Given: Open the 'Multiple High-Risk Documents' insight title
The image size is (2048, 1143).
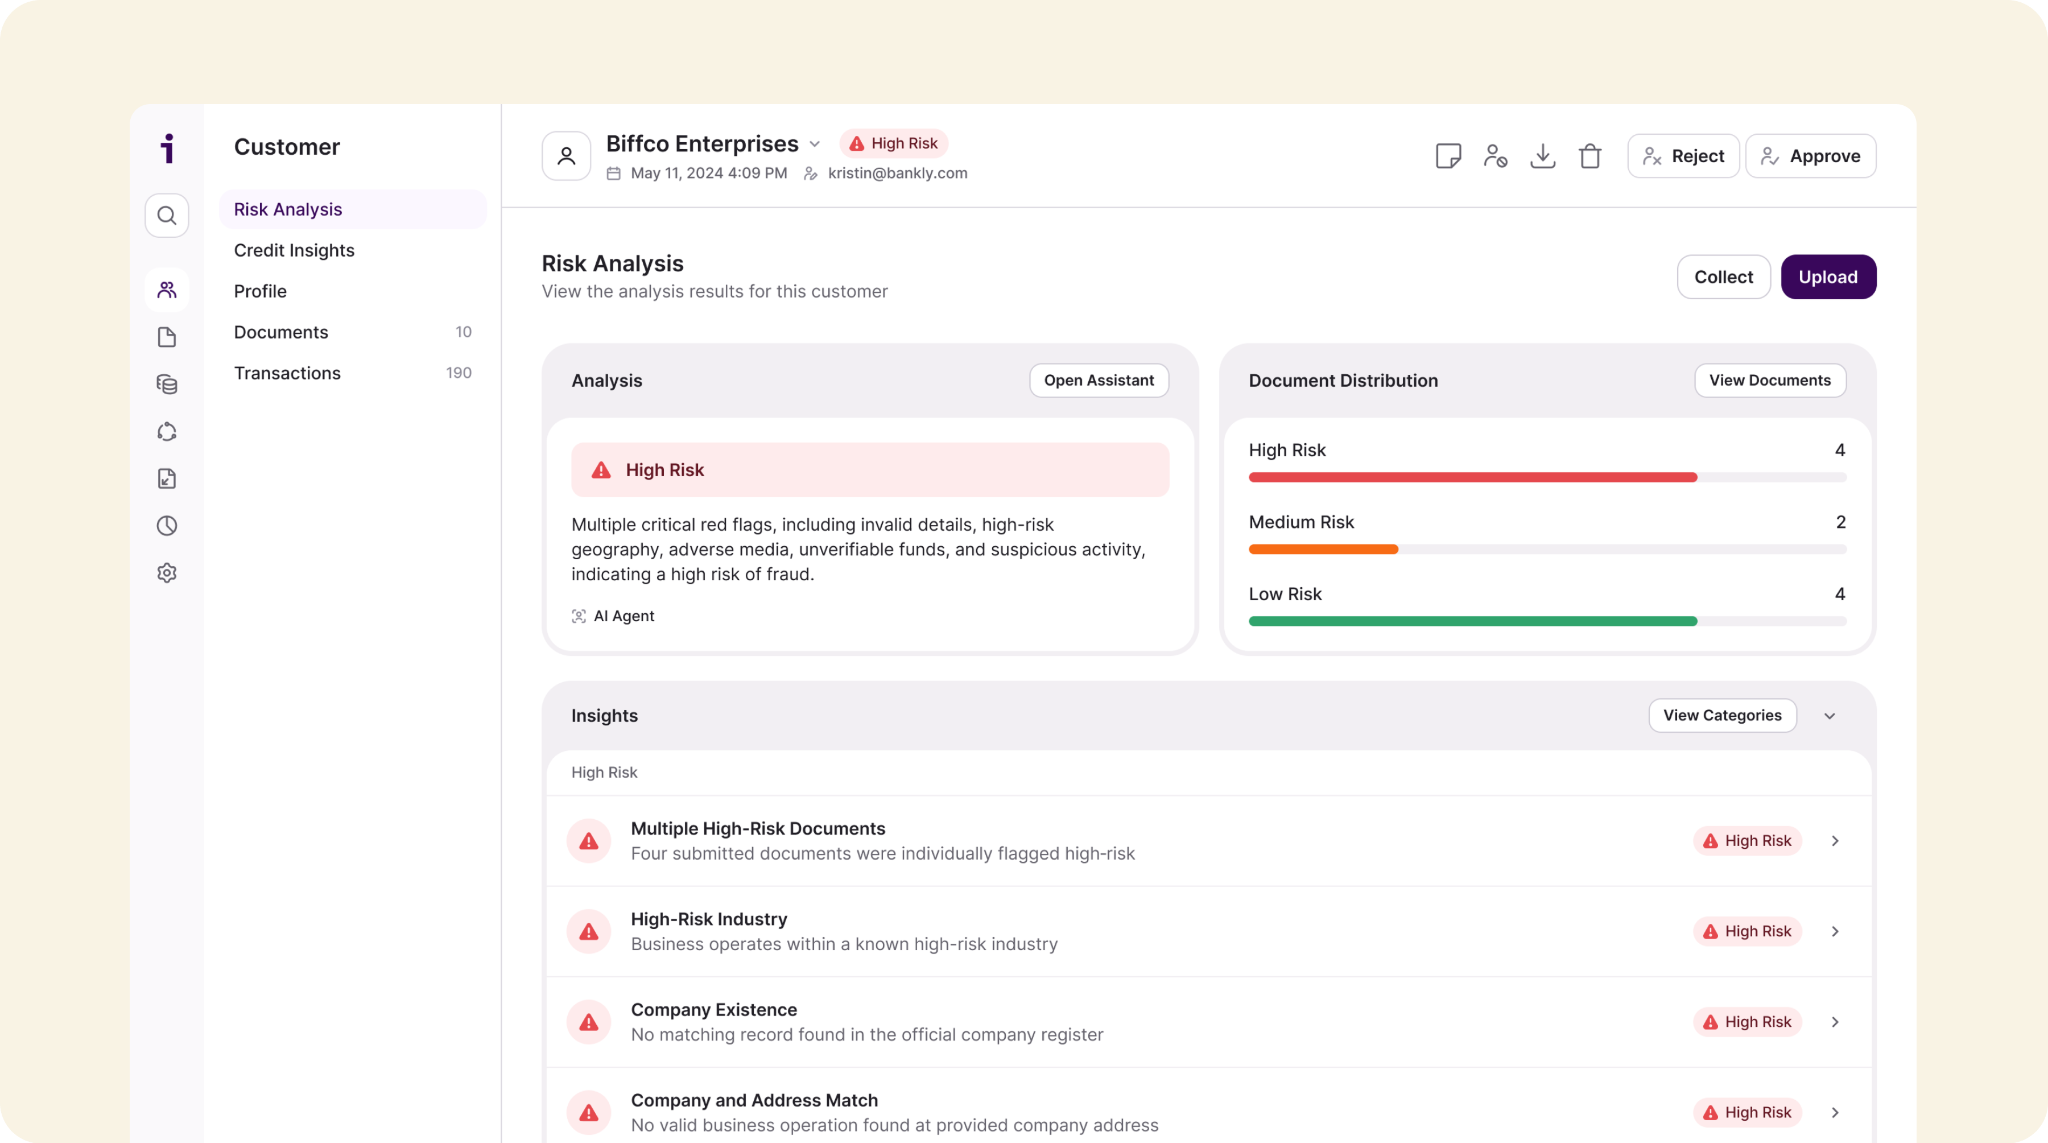Looking at the screenshot, I should [x=758, y=829].
